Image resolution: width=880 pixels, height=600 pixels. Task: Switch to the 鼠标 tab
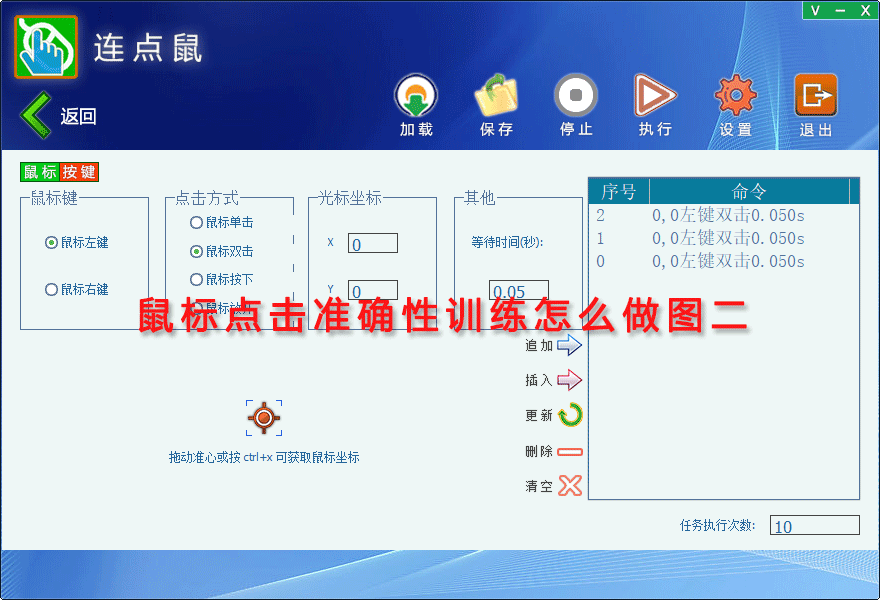tap(40, 172)
